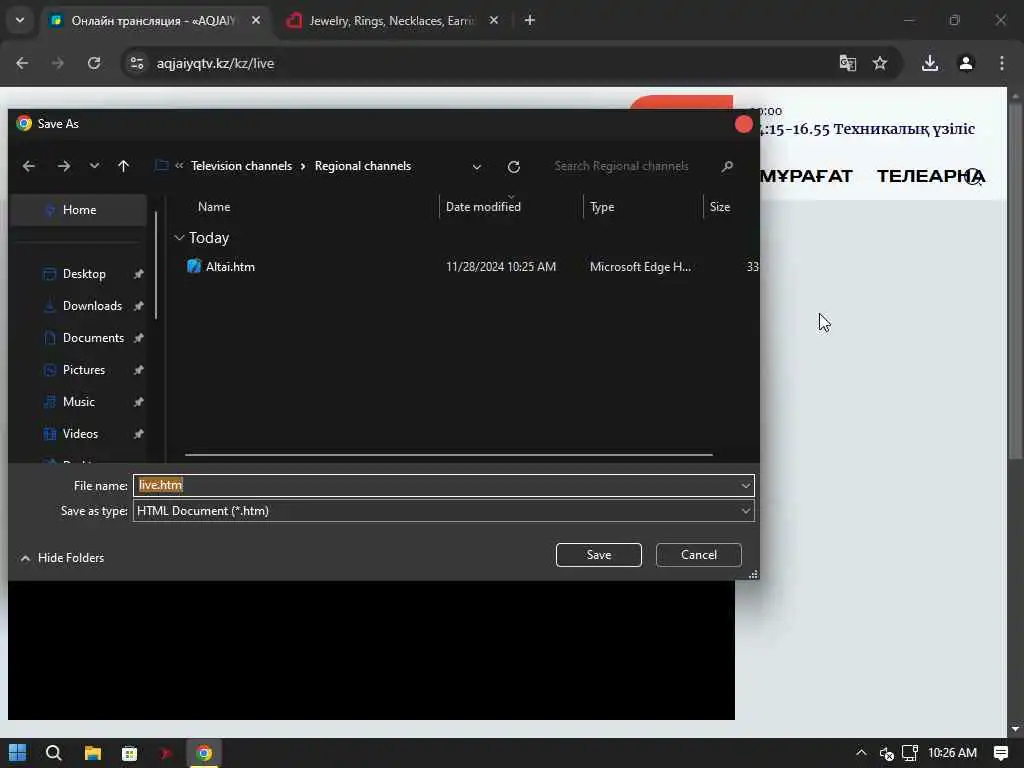Select Television channels in the breadcrumb path

[x=242, y=166]
